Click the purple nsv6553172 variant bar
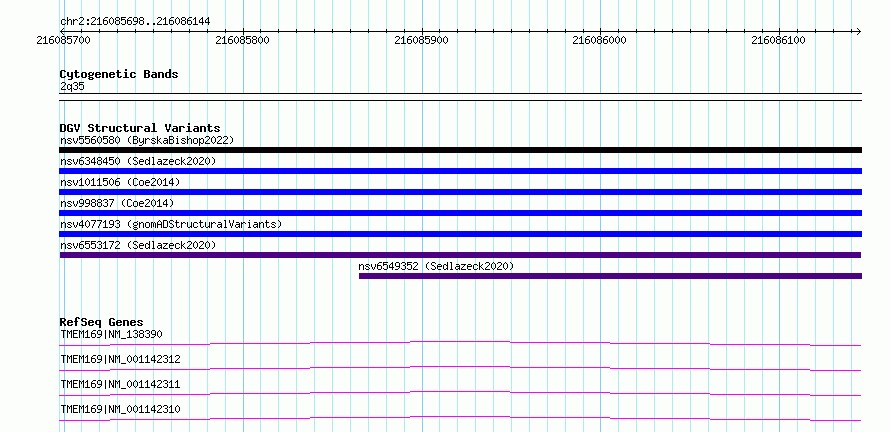This screenshot has width=890, height=432. pyautogui.click(x=460, y=255)
